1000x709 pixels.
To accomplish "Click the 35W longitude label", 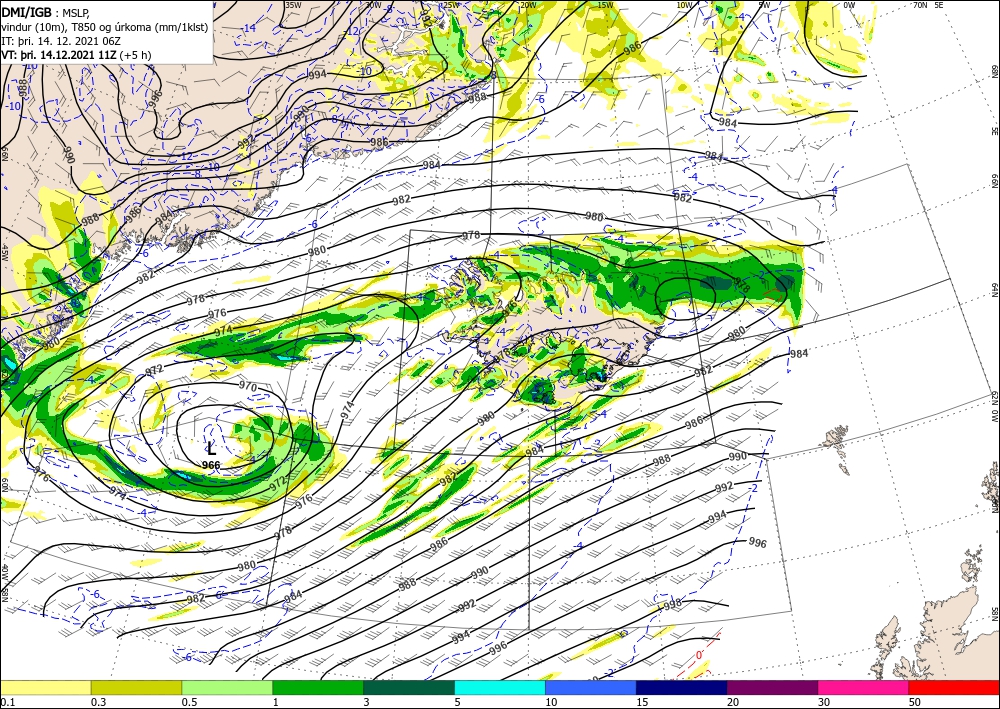I will point(293,5).
